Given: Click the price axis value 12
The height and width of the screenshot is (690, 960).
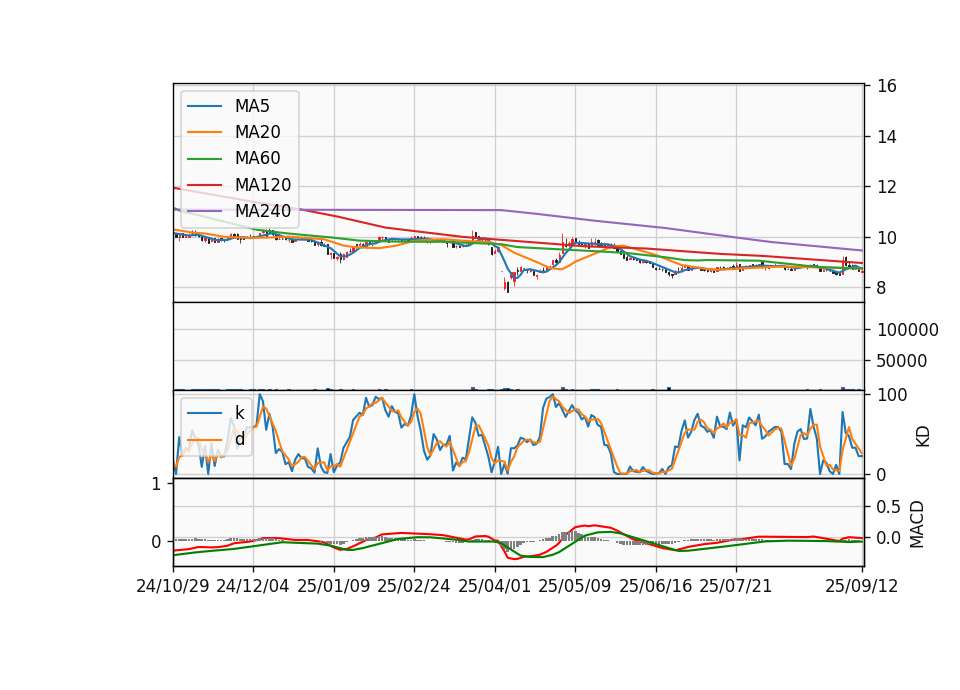Looking at the screenshot, I should click(x=887, y=187).
